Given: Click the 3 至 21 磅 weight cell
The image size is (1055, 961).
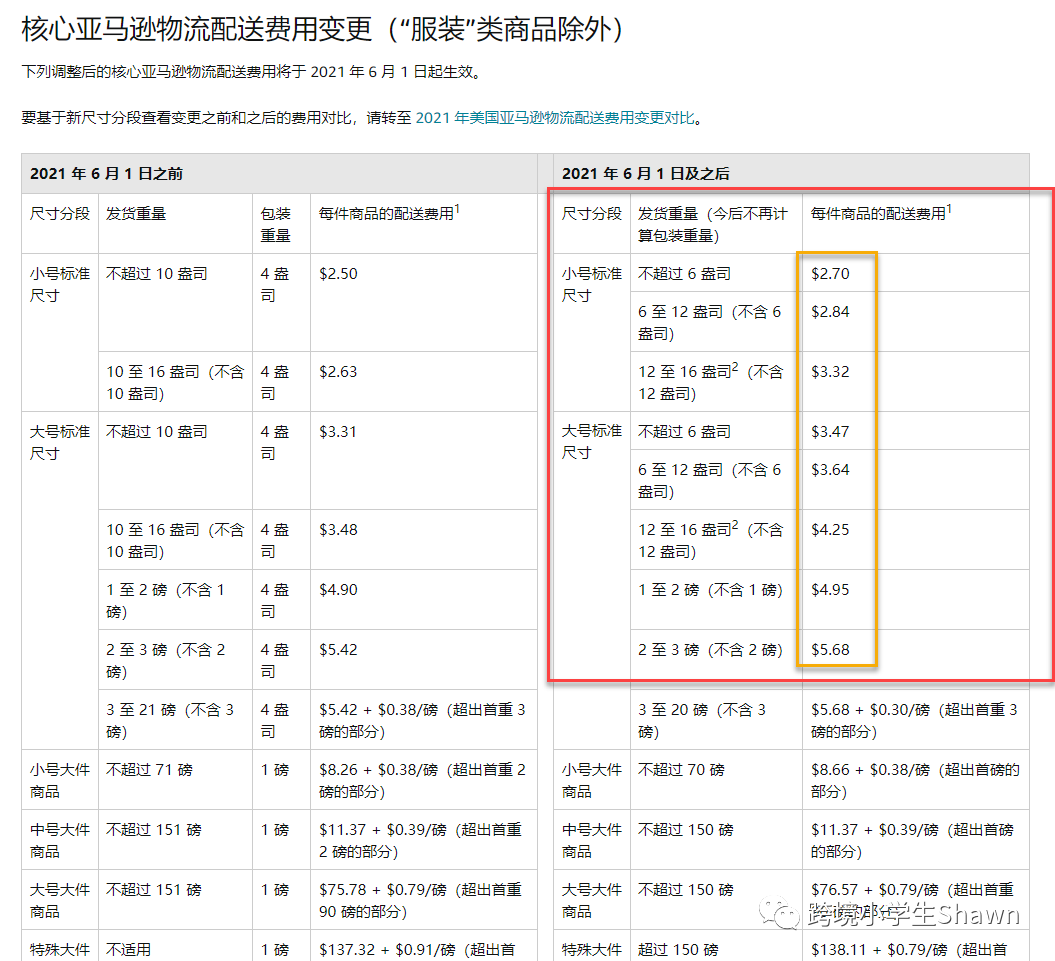Looking at the screenshot, I should pyautogui.click(x=170, y=720).
